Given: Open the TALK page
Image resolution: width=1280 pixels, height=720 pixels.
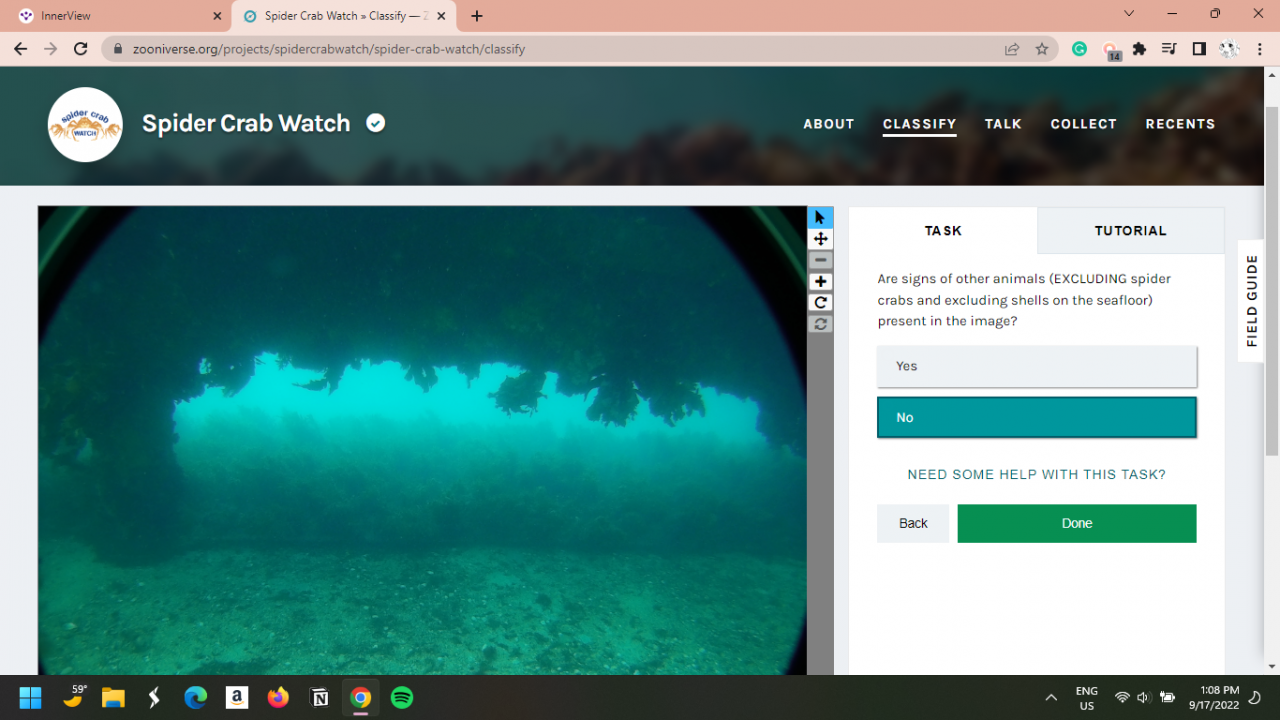Looking at the screenshot, I should click(x=1003, y=124).
